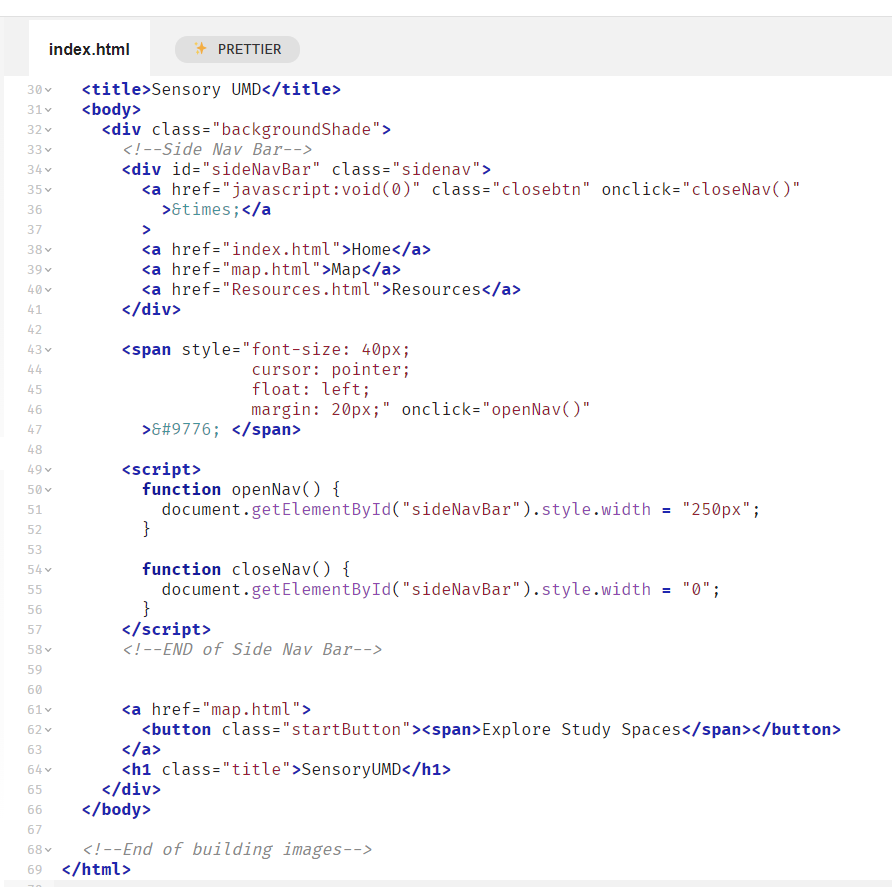Viewport: 892px width, 887px height.
Task: Toggle the fold arrow at line 38
Action: (x=48, y=250)
